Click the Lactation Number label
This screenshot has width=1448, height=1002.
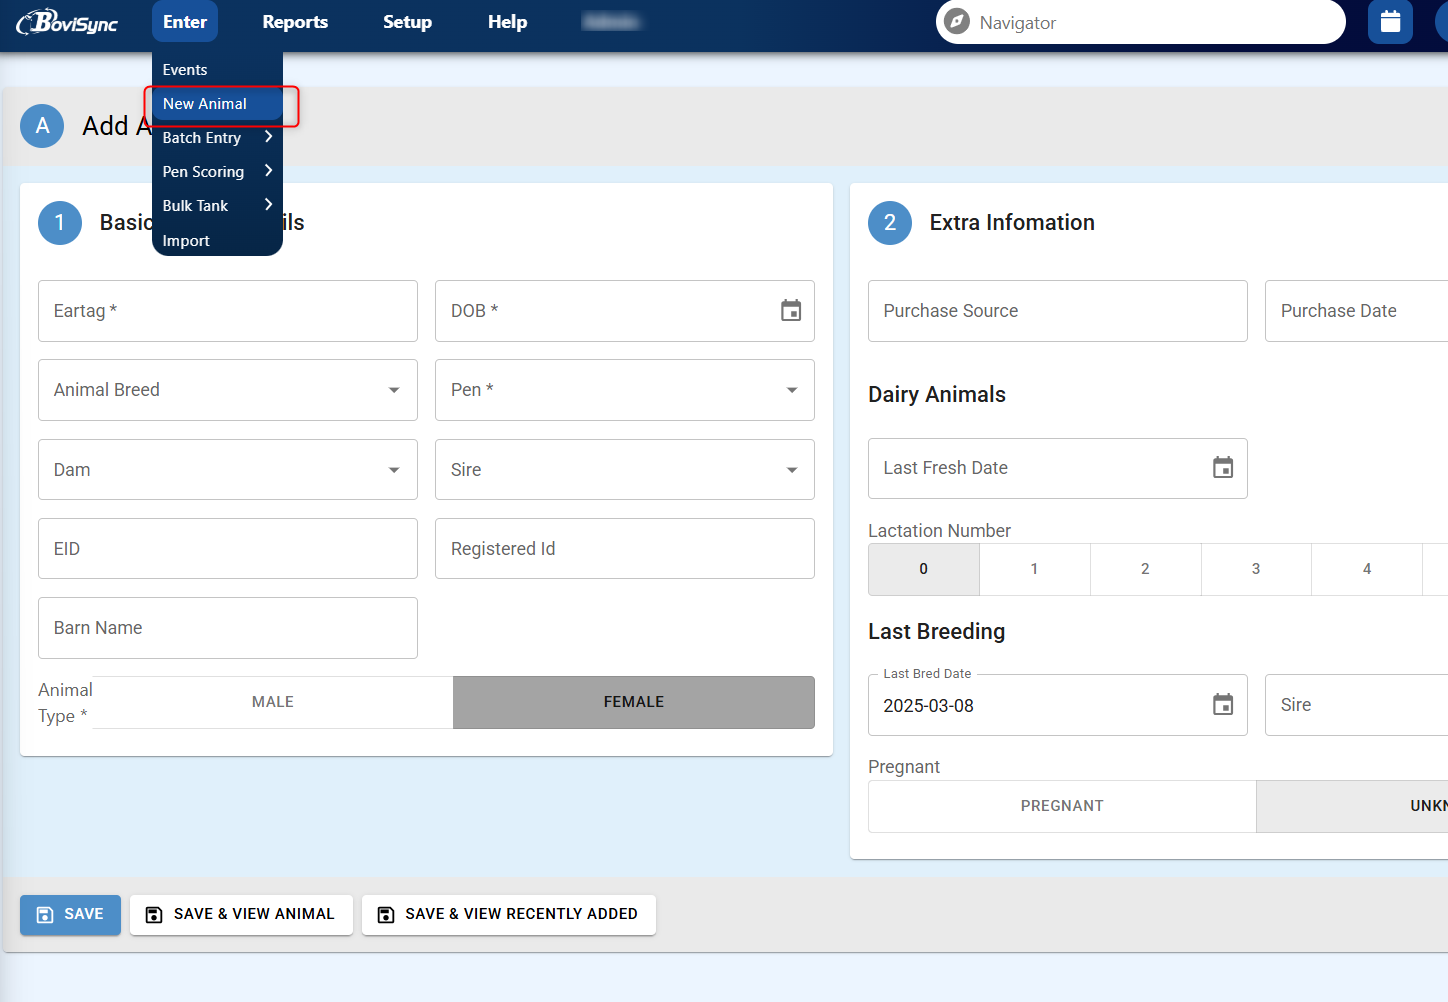[x=939, y=531]
